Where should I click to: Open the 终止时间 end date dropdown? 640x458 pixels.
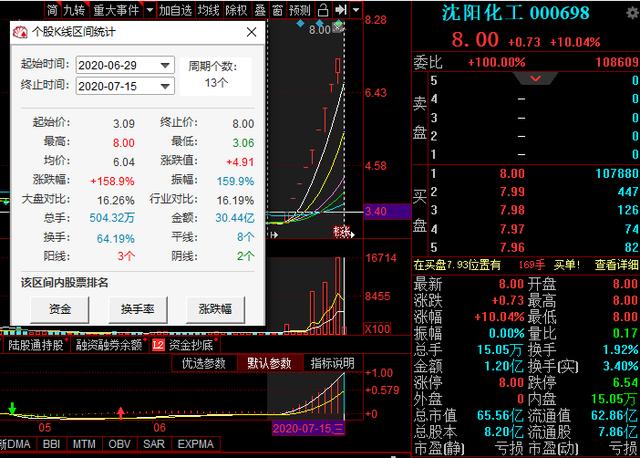point(165,86)
